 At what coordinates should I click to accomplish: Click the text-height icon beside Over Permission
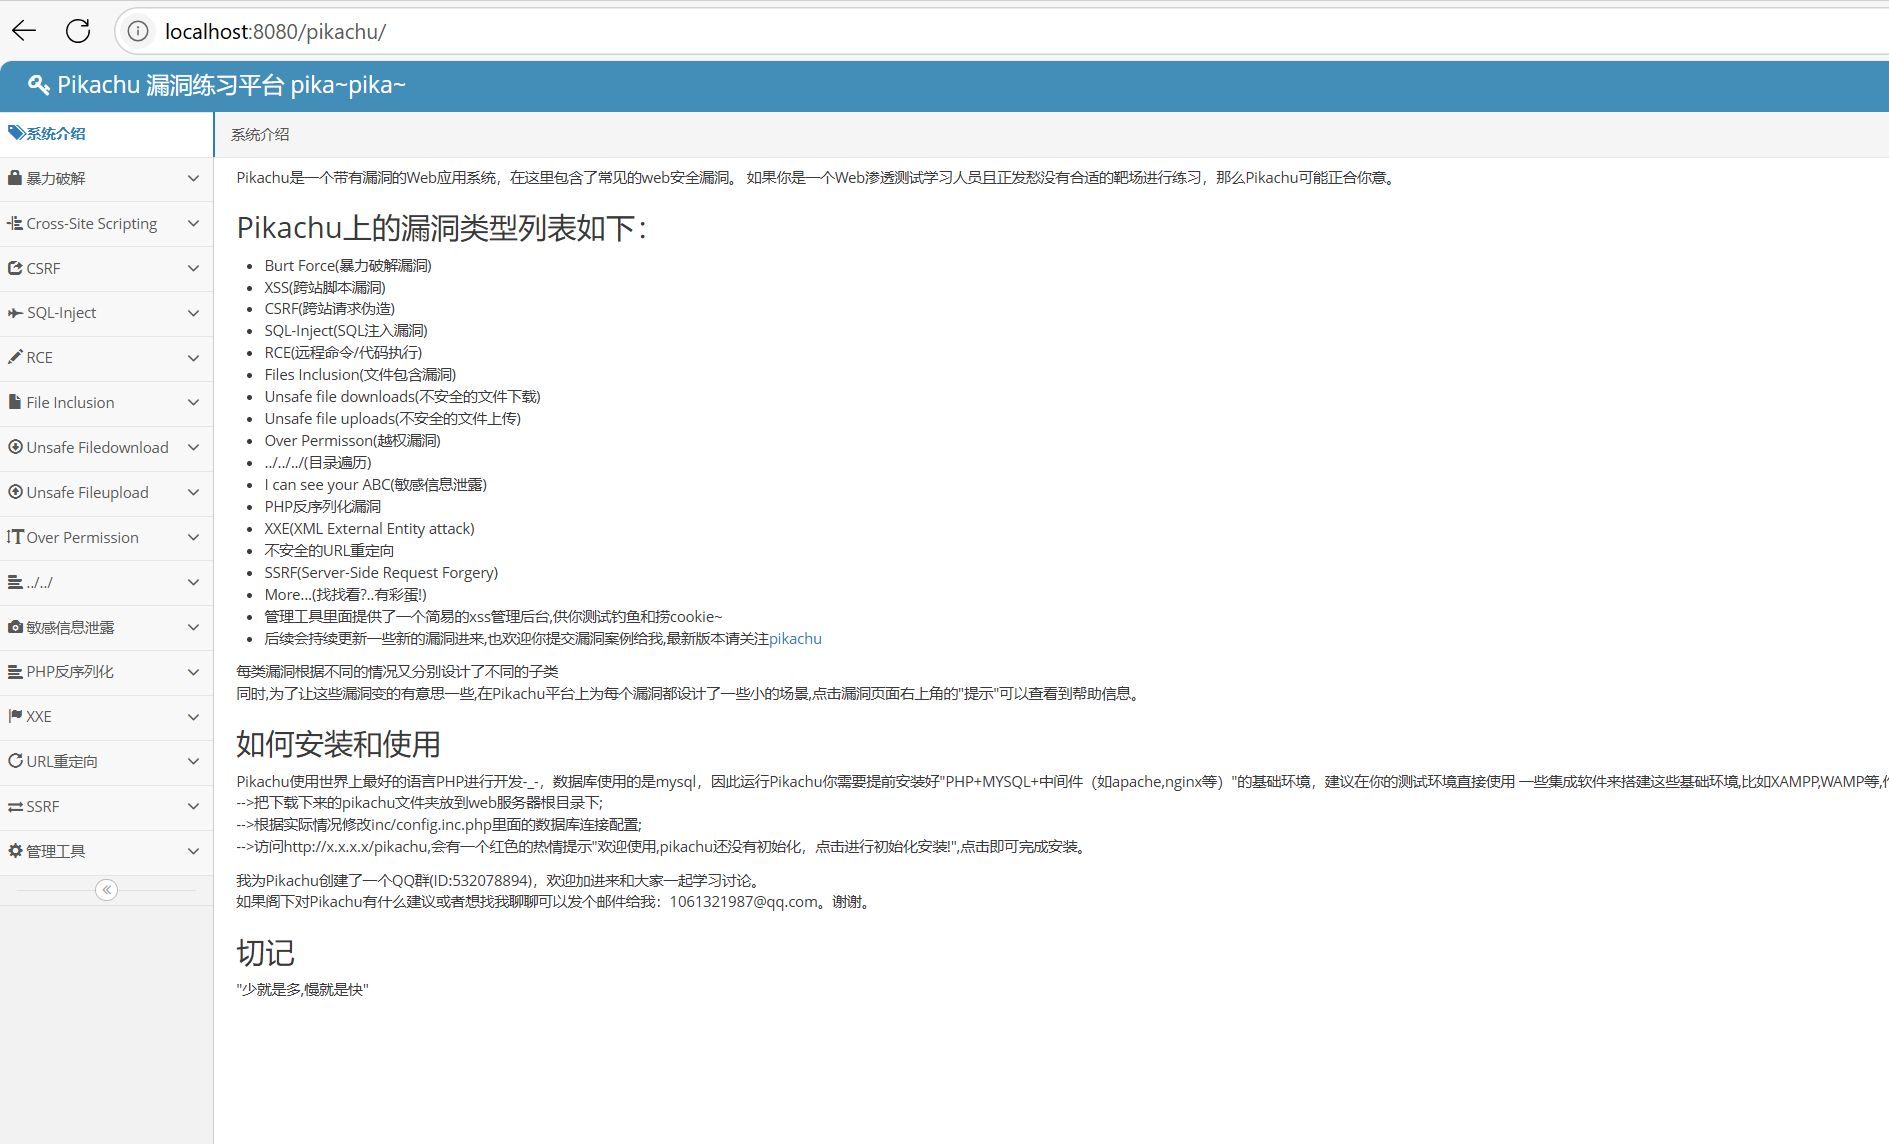point(15,537)
